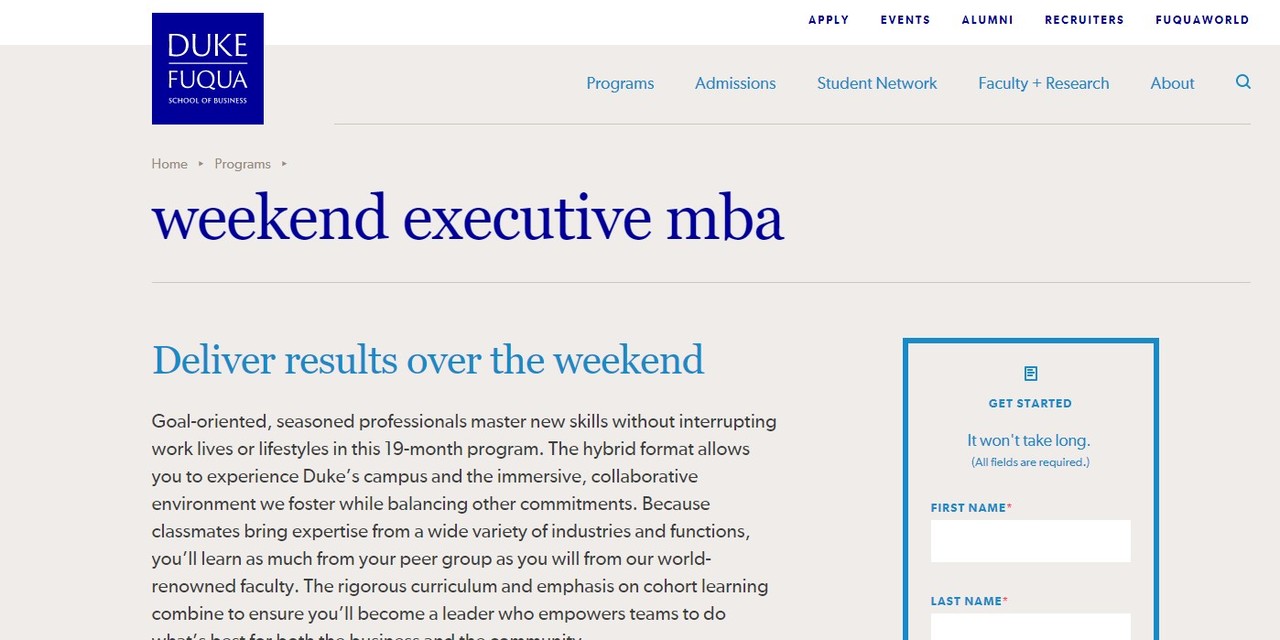The width and height of the screenshot is (1280, 640).
Task: Expand the About menu
Action: (x=1172, y=84)
